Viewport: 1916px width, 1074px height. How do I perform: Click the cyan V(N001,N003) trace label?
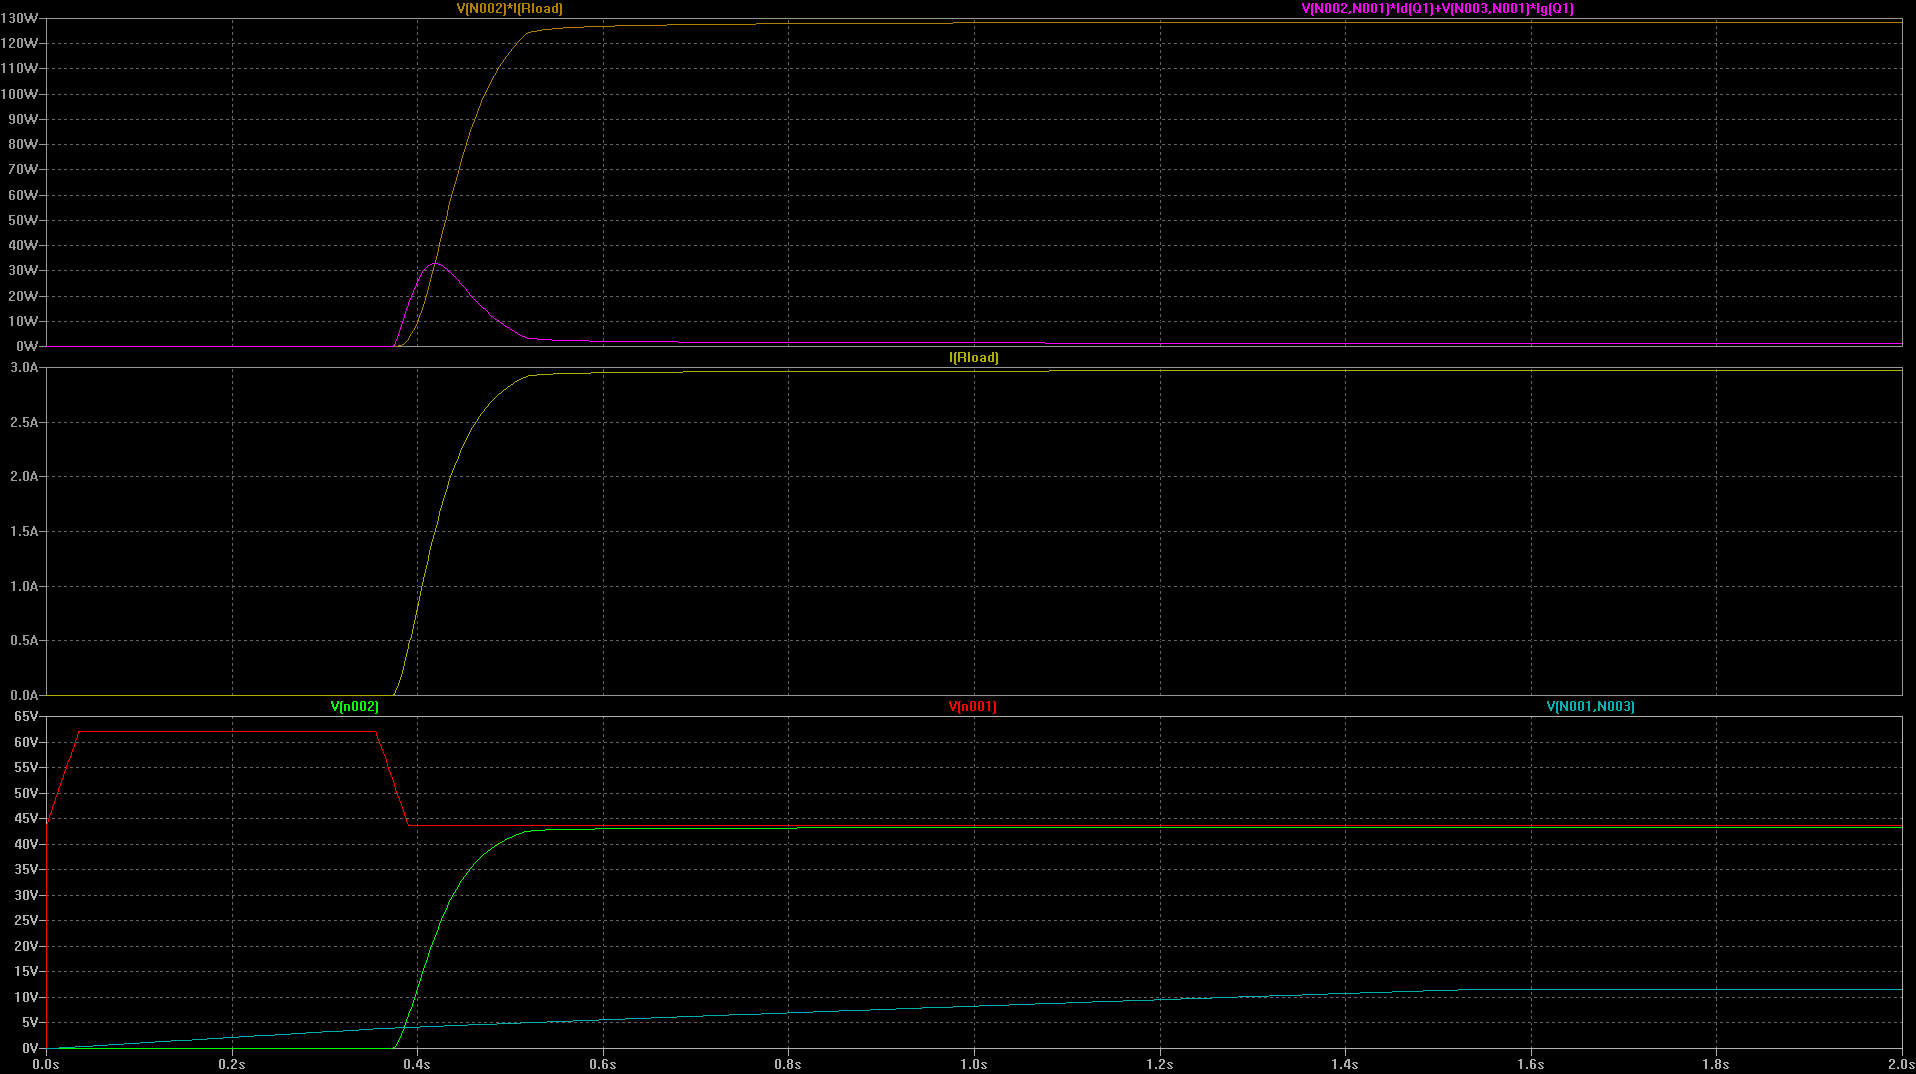click(1590, 706)
